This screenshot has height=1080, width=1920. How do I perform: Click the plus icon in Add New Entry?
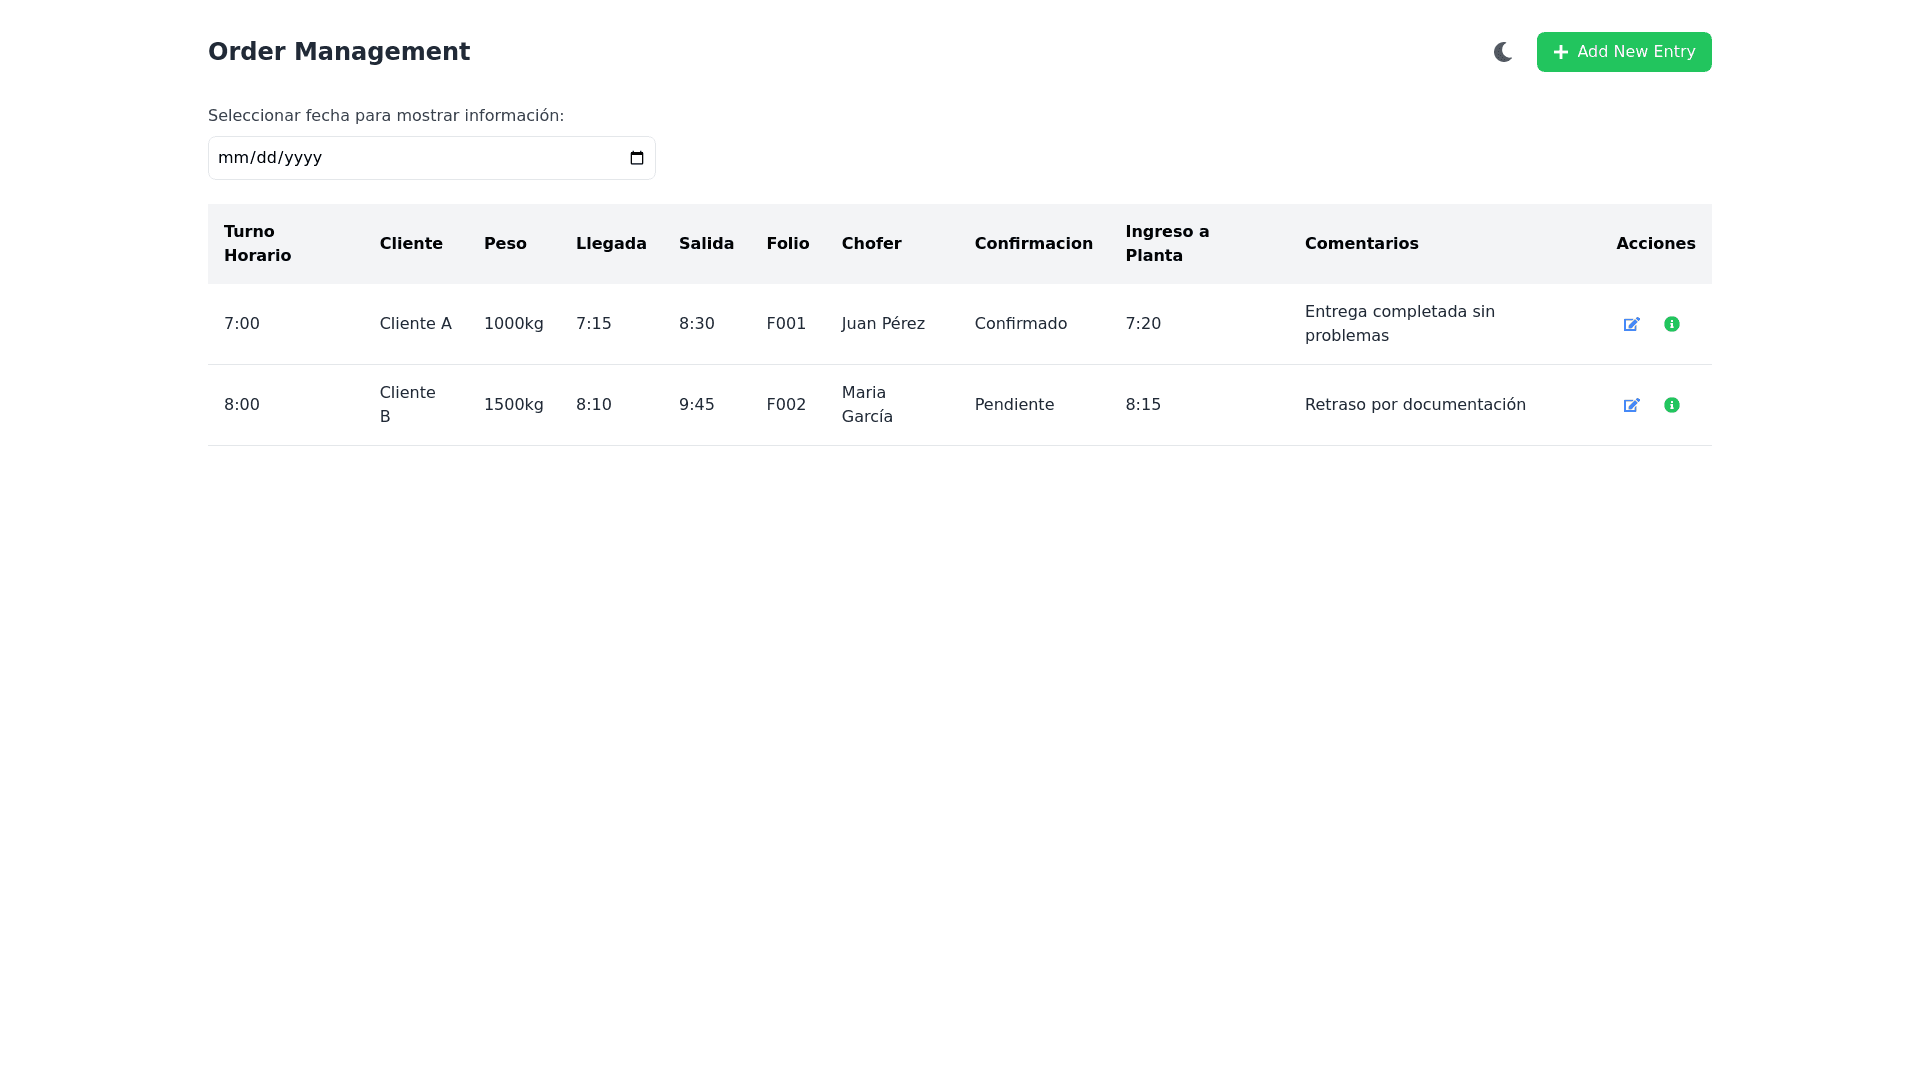1560,52
